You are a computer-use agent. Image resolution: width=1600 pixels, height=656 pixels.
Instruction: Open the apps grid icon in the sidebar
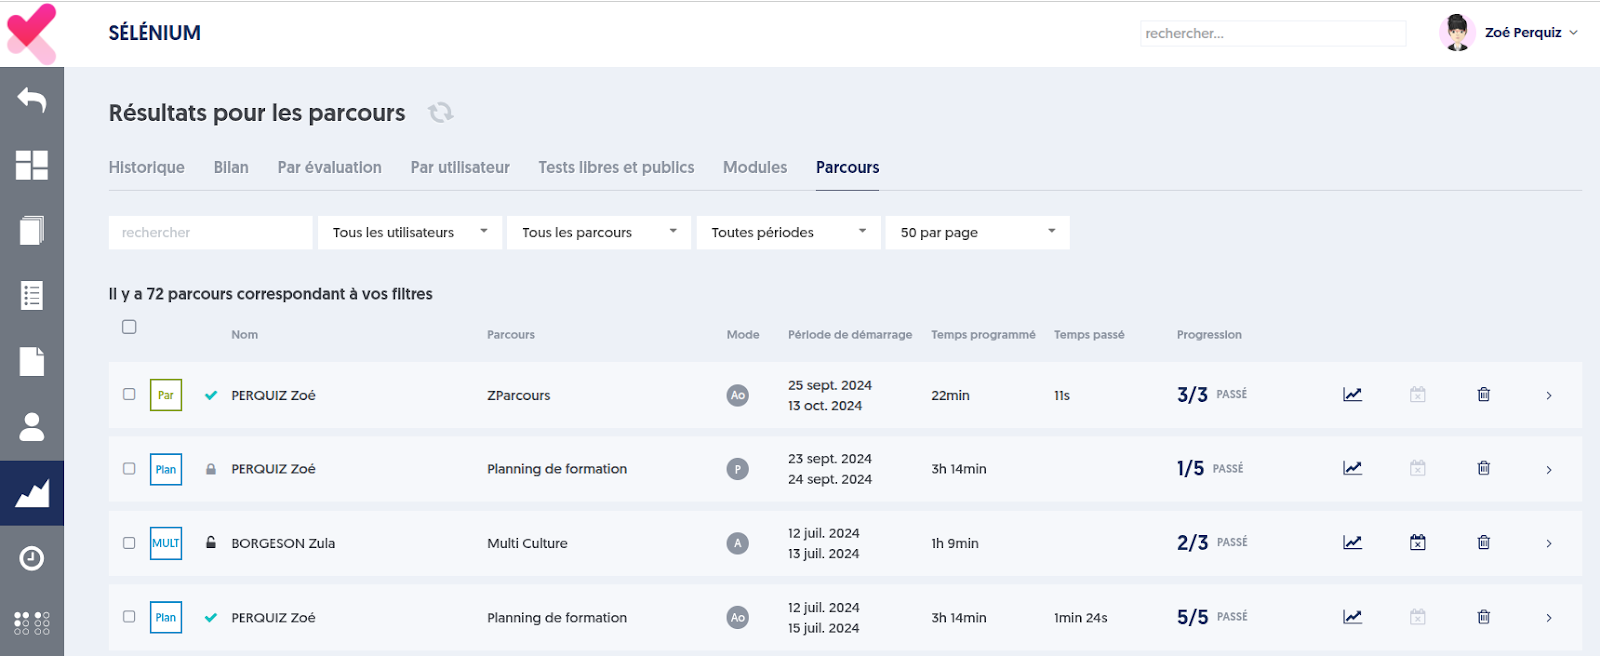(x=32, y=623)
